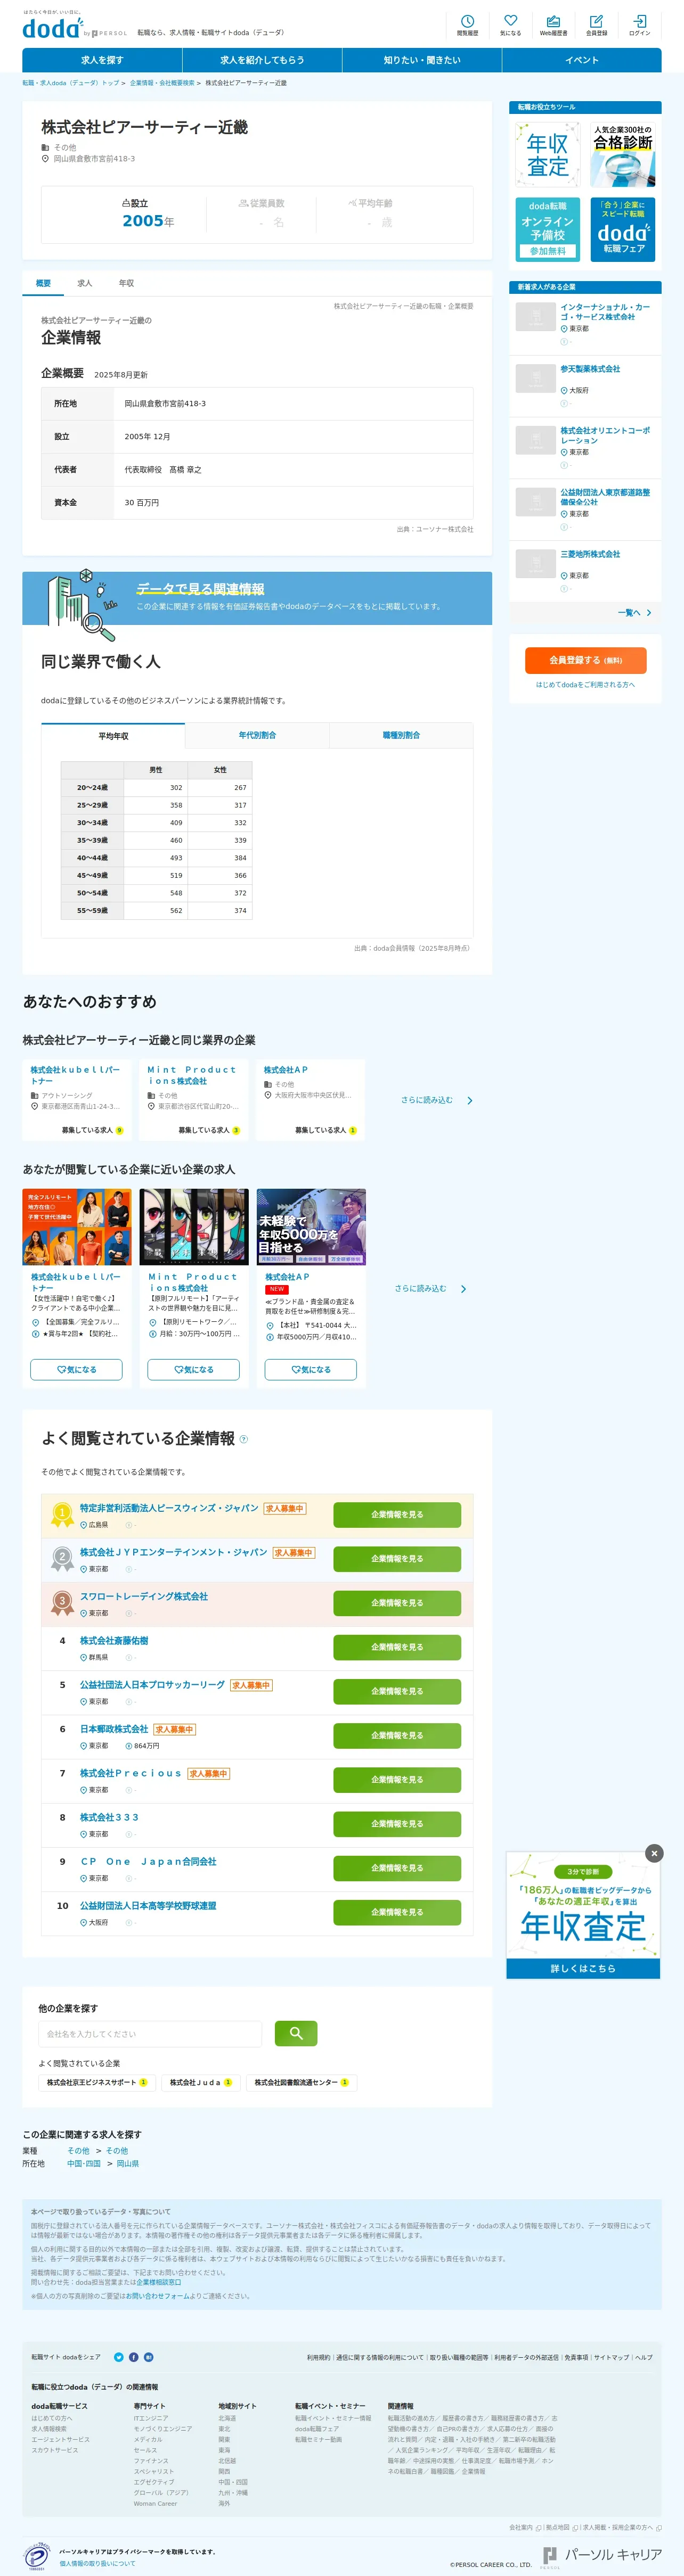Open the 岡山県 location link
Image resolution: width=684 pixels, height=2576 pixels.
tap(128, 2163)
